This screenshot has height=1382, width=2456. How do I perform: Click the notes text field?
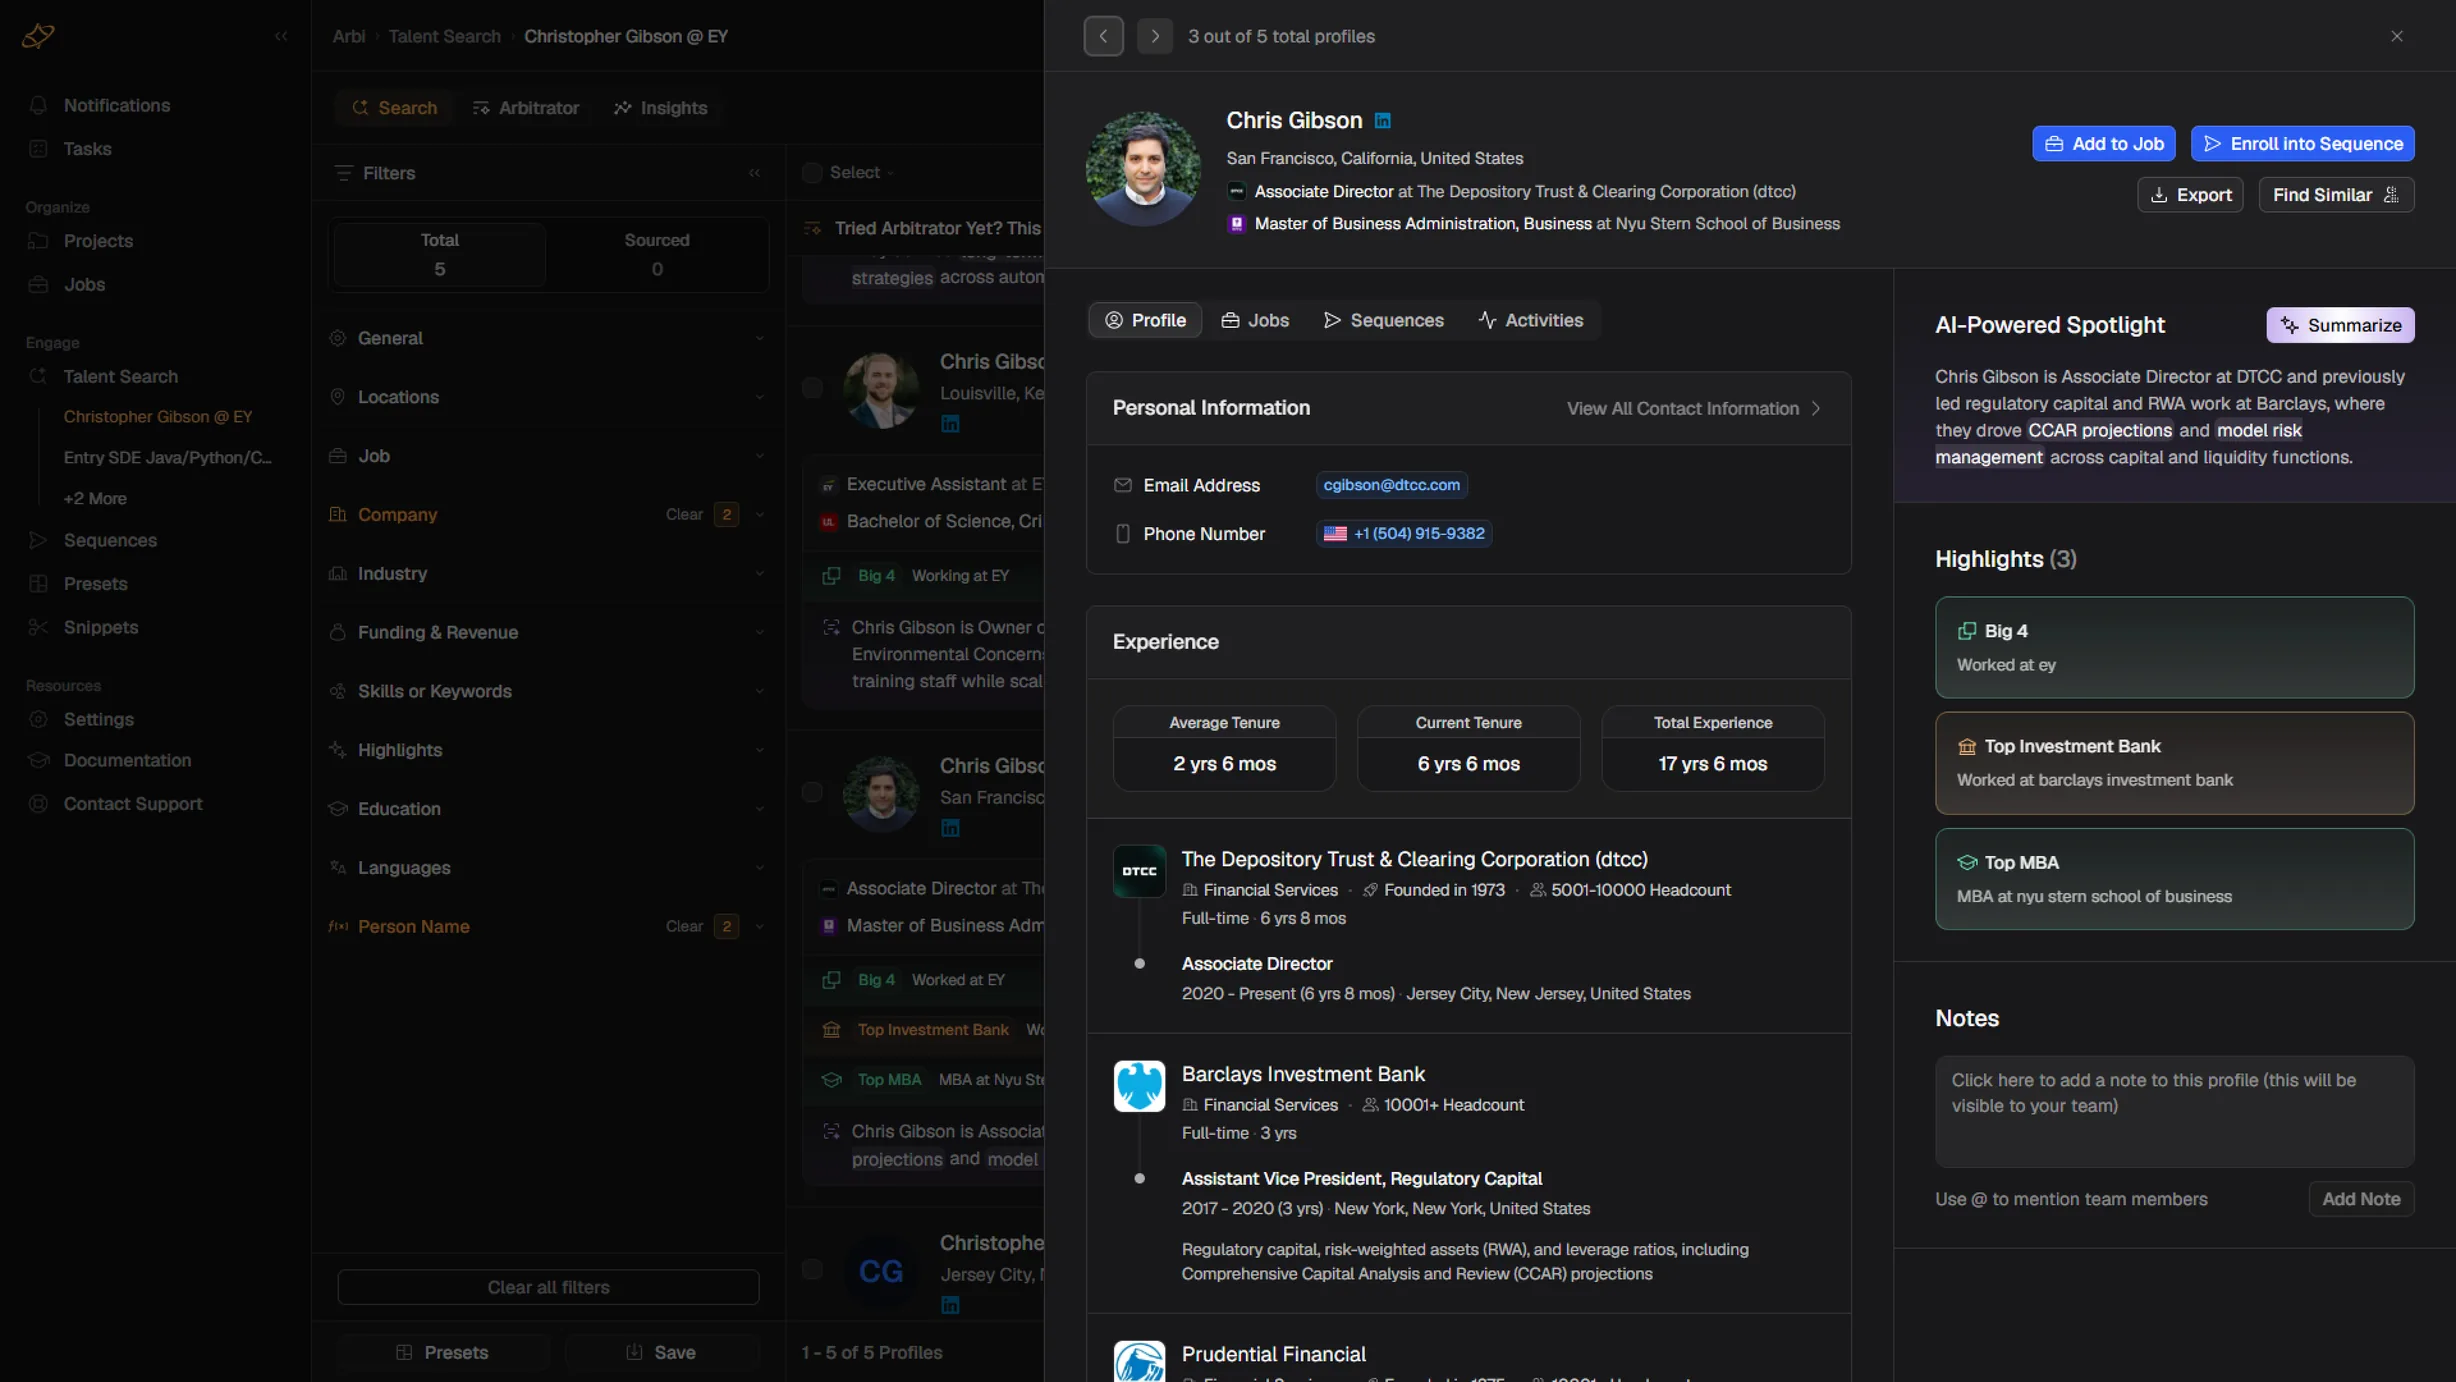pyautogui.click(x=2174, y=1112)
